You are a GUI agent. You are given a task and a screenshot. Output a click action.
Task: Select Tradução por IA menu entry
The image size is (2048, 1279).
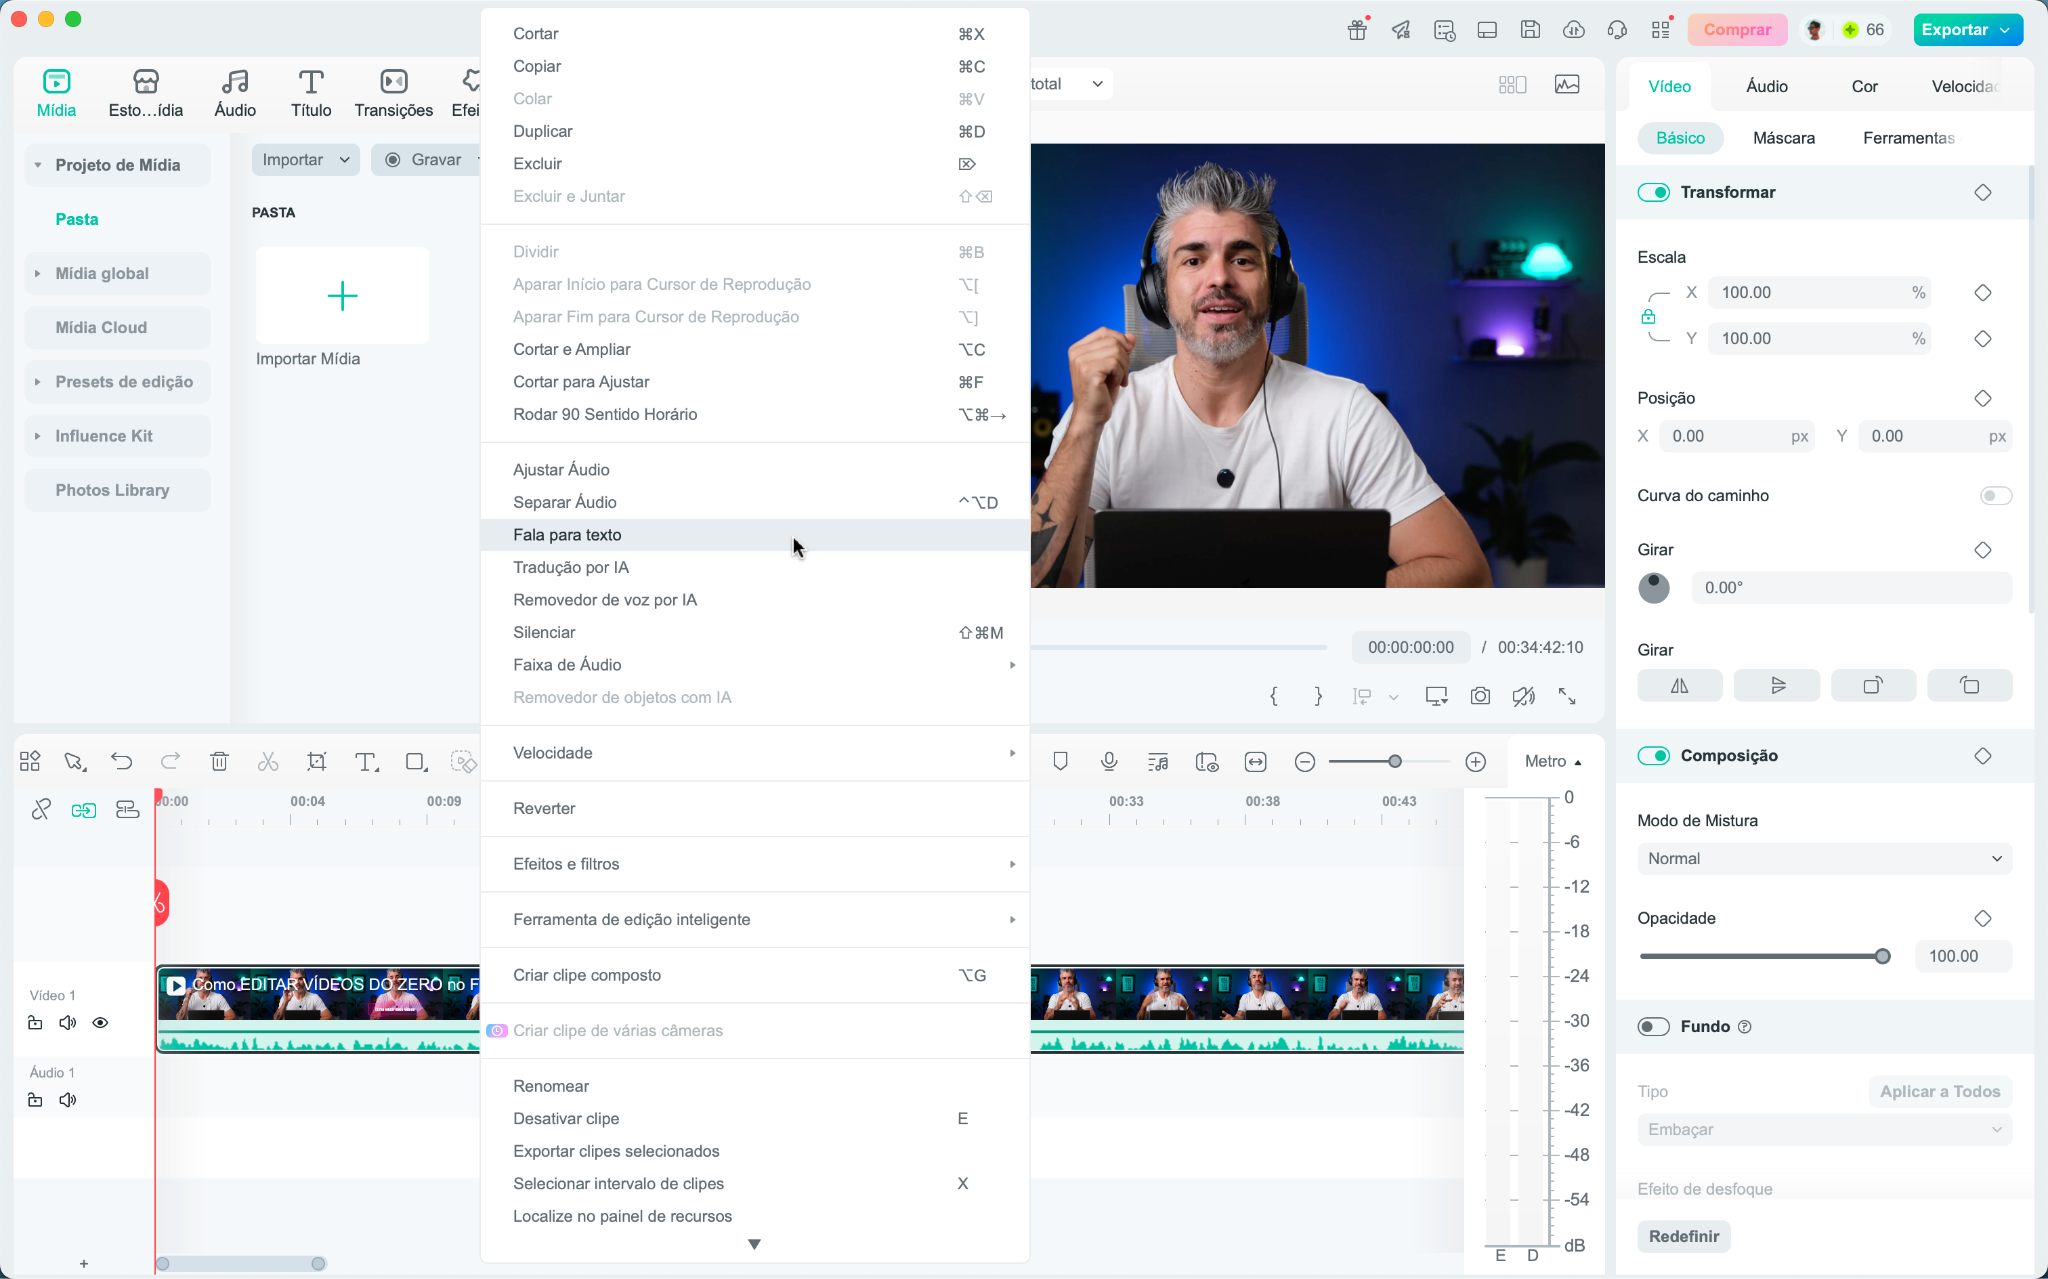coord(755,567)
